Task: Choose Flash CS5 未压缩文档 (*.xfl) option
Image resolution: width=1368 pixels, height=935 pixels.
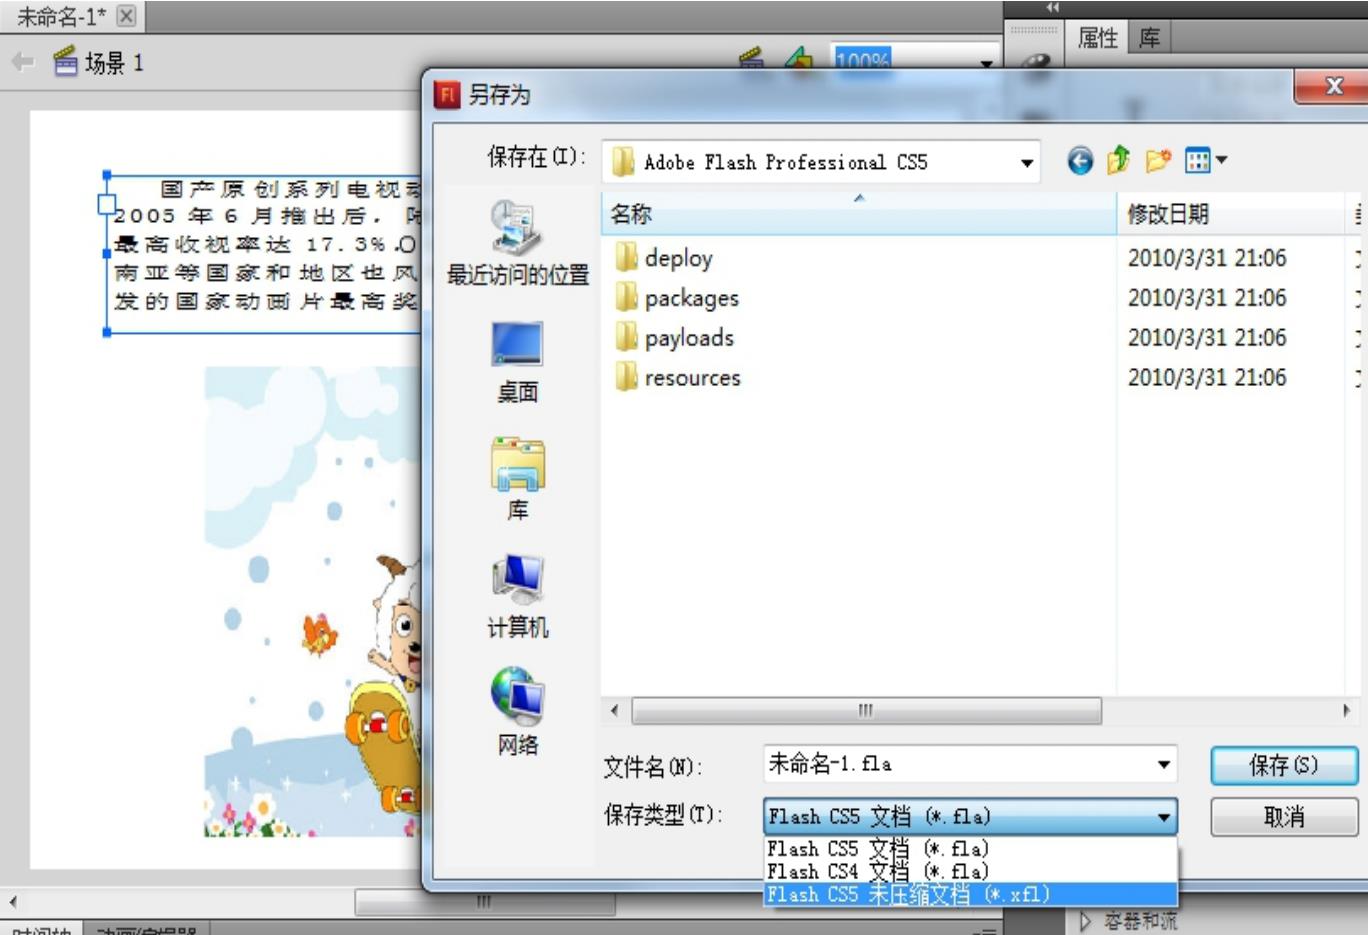Action: coord(970,894)
